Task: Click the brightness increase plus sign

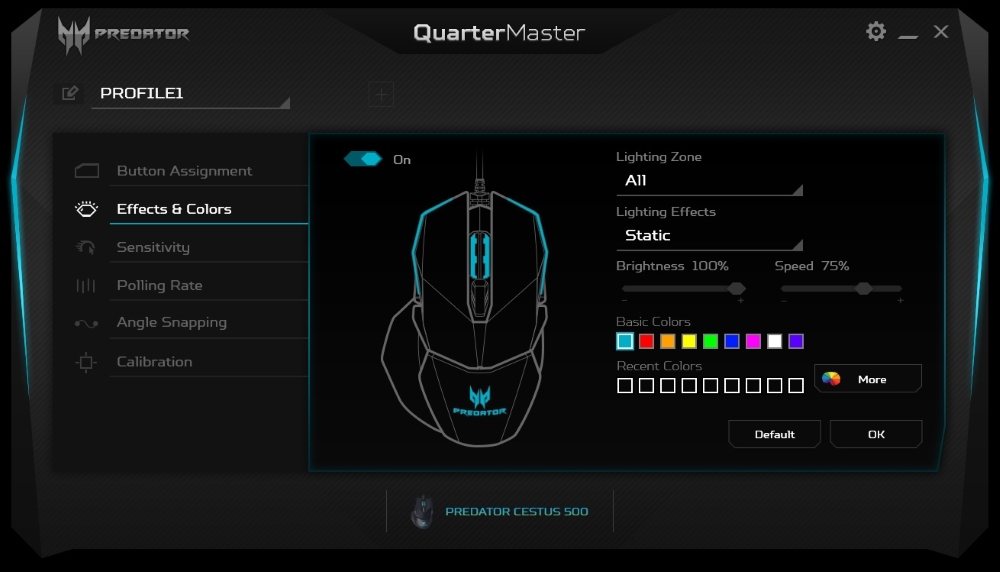Action: click(740, 300)
